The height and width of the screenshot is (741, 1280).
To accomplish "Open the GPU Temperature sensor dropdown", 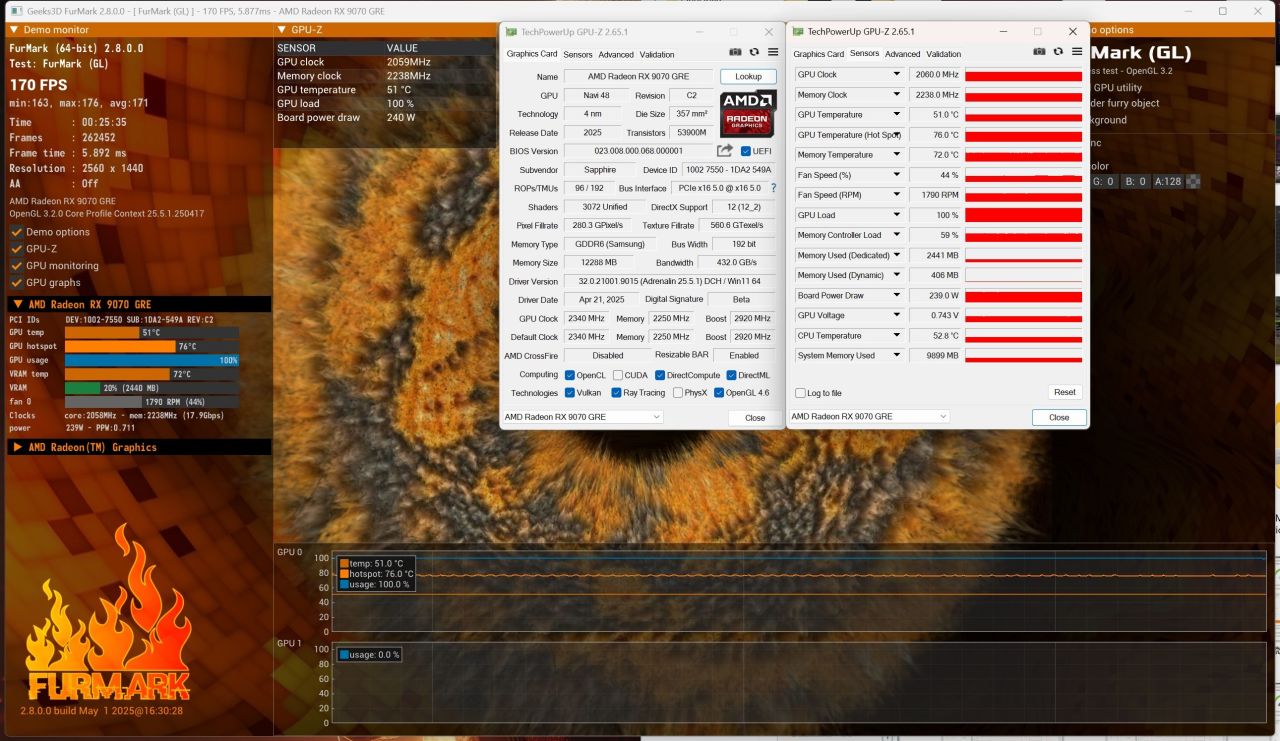I will pos(897,115).
